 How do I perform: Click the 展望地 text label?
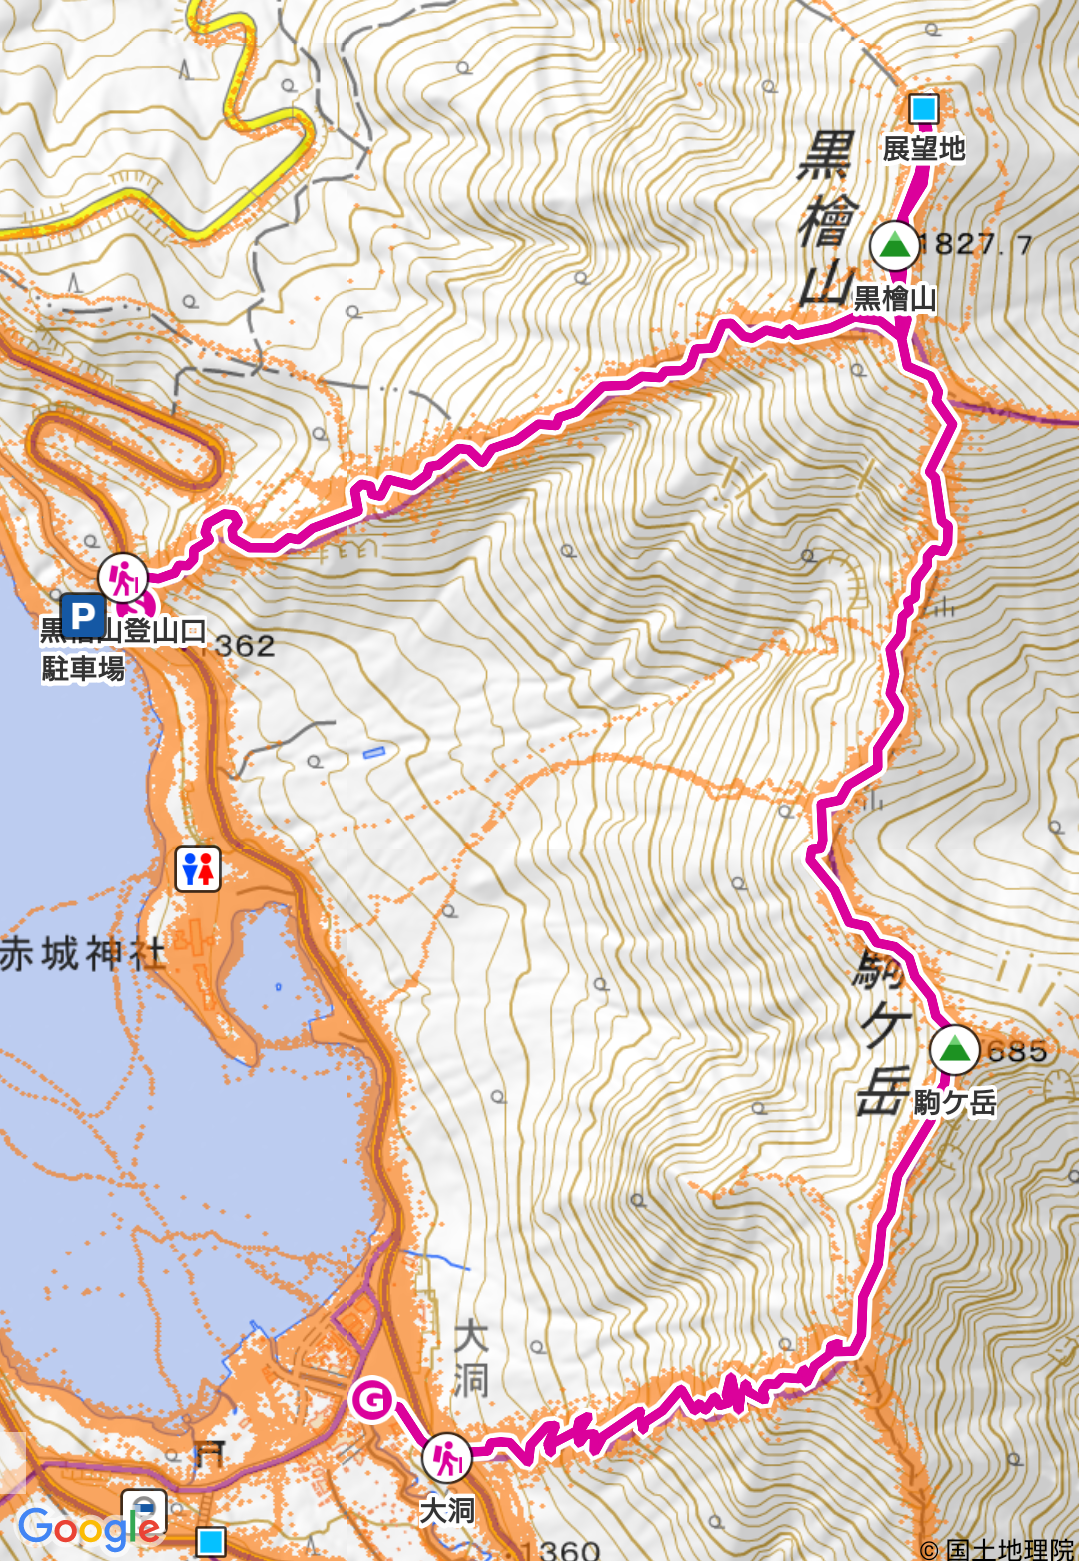click(924, 149)
